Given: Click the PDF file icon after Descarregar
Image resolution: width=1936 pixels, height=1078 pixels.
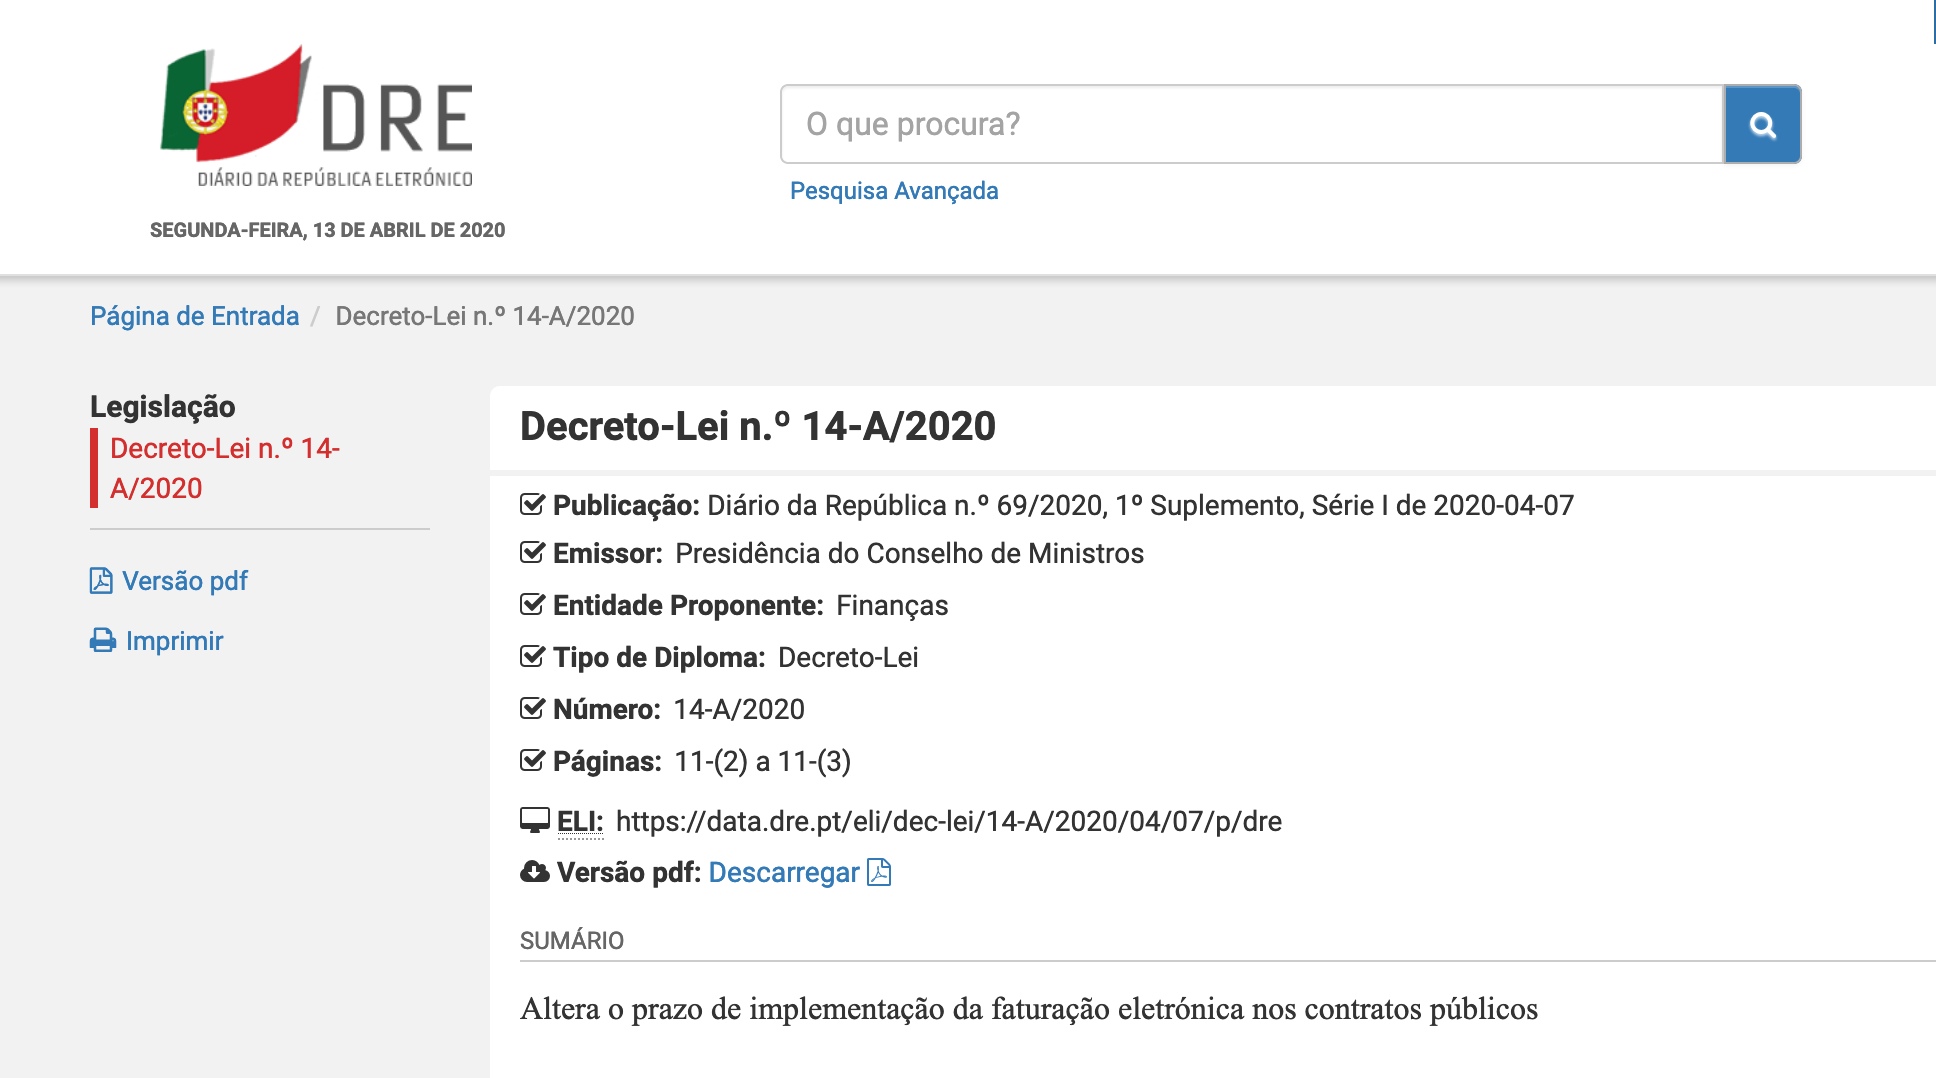Looking at the screenshot, I should point(879,873).
